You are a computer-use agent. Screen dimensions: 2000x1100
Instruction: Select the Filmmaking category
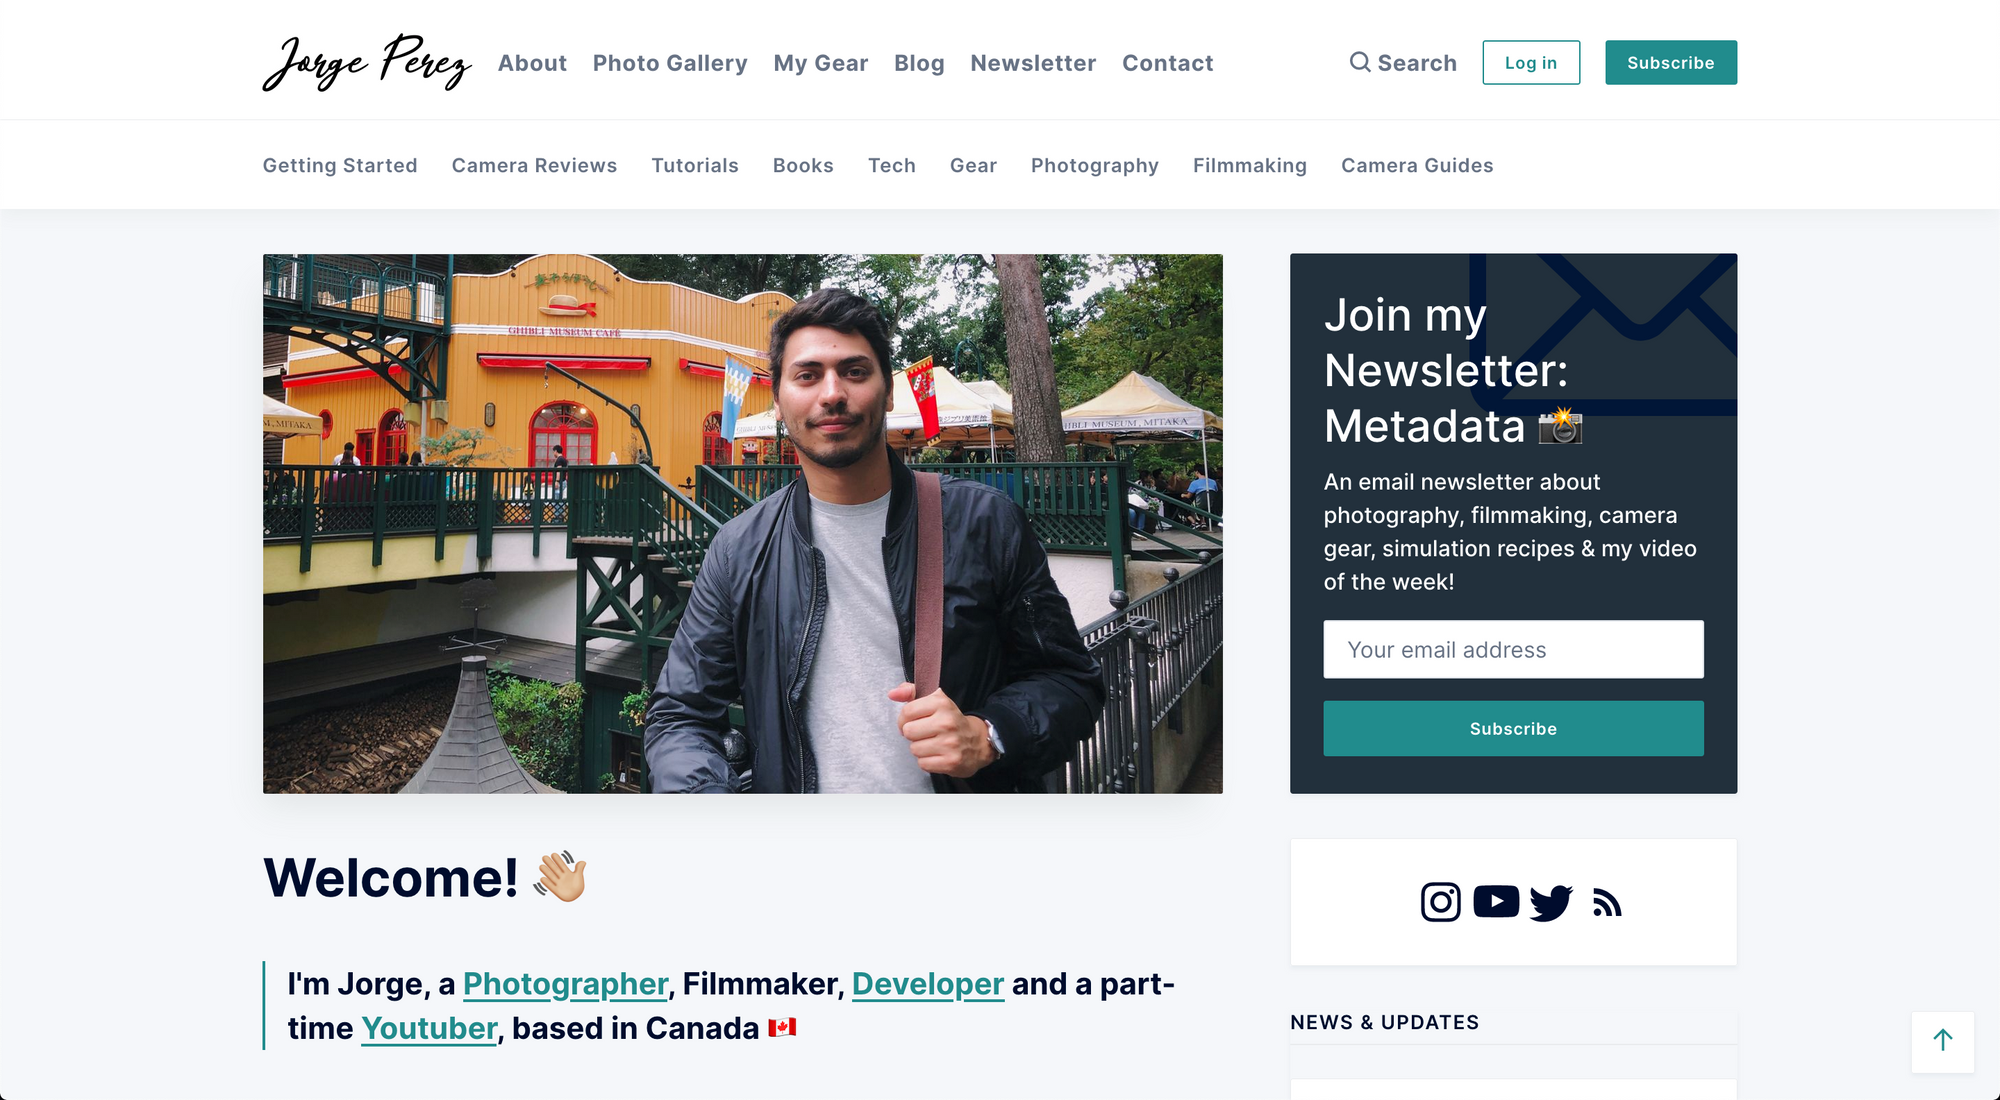click(1250, 165)
